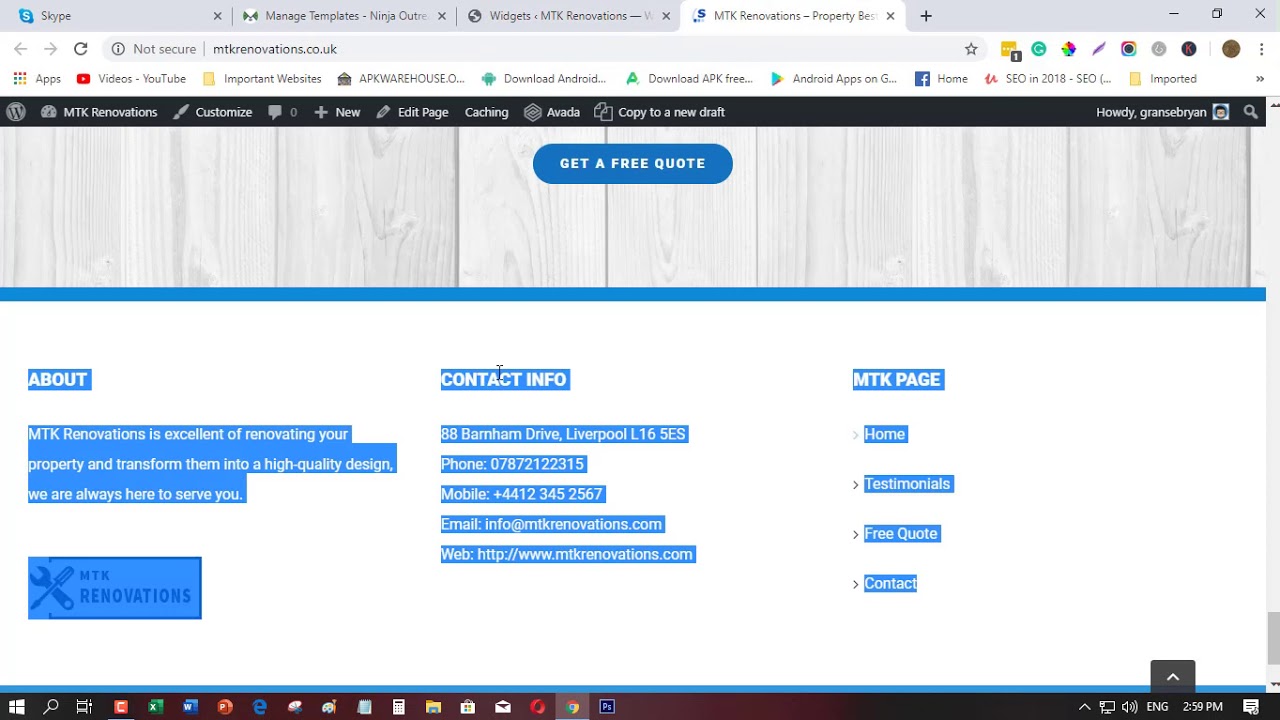Open the SEO in 2018 bookmark
This screenshot has width=1280, height=720.
point(1047,79)
